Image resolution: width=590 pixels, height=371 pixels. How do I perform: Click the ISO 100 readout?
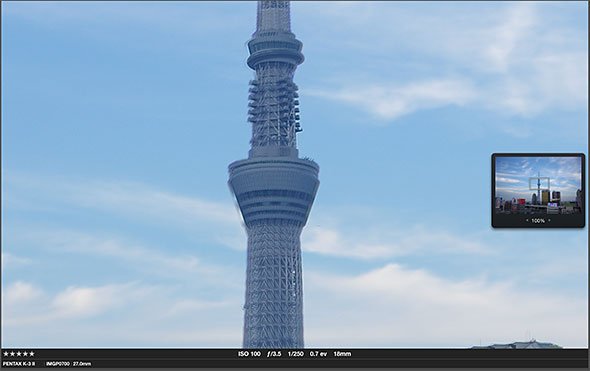click(x=249, y=354)
